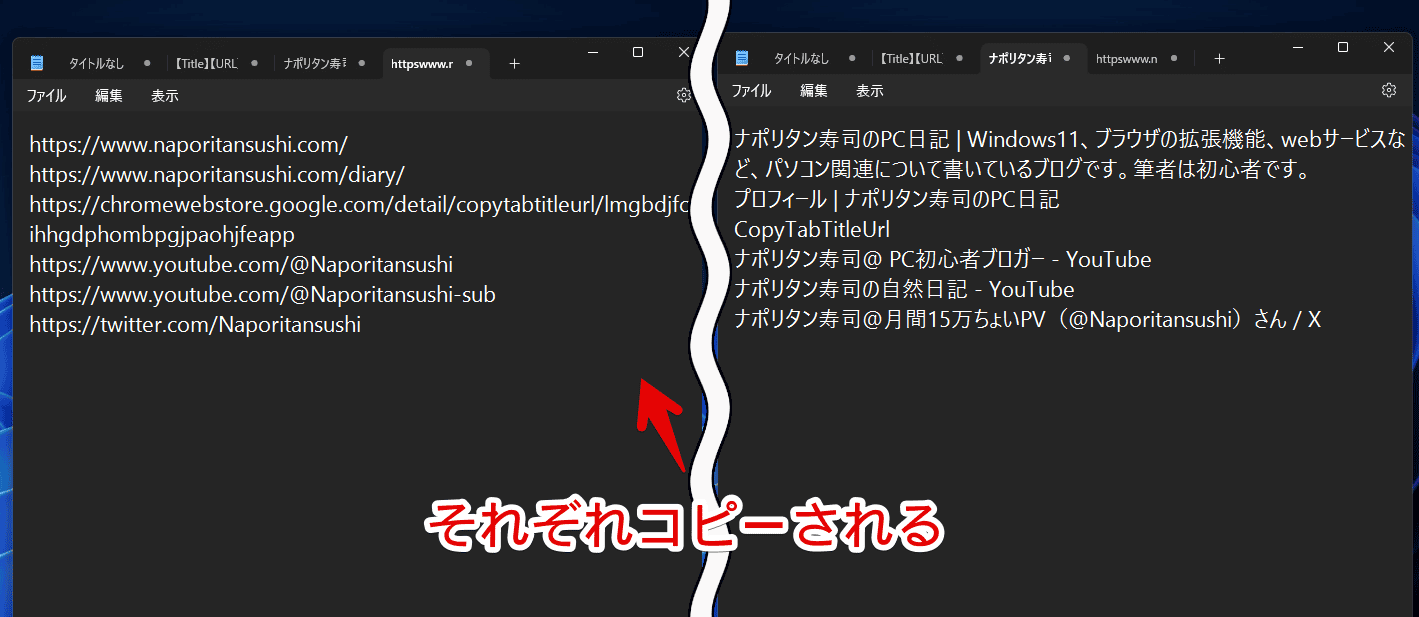Open 表示 menu in the left Notepad window
The width and height of the screenshot is (1419, 617).
(165, 96)
